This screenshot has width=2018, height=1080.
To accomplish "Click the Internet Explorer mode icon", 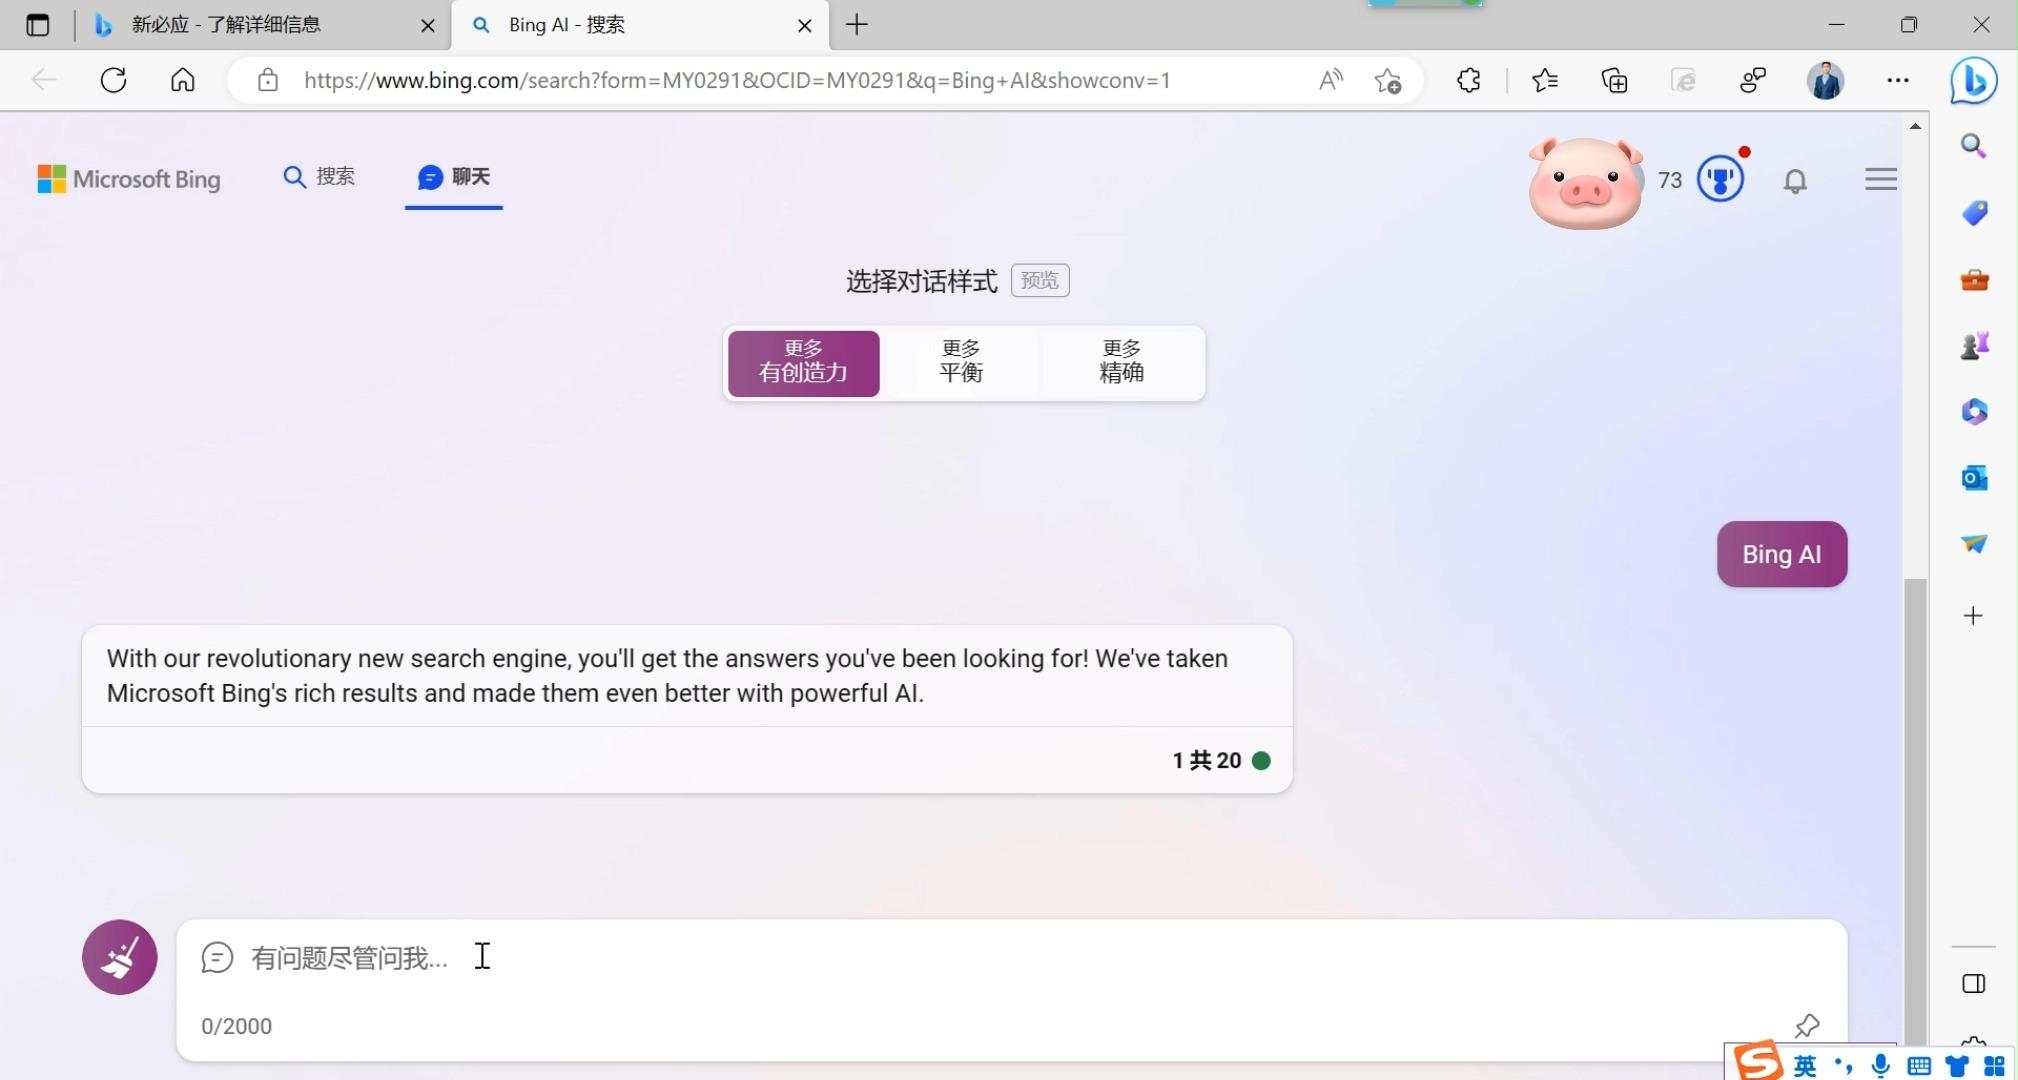I will click(x=1684, y=80).
